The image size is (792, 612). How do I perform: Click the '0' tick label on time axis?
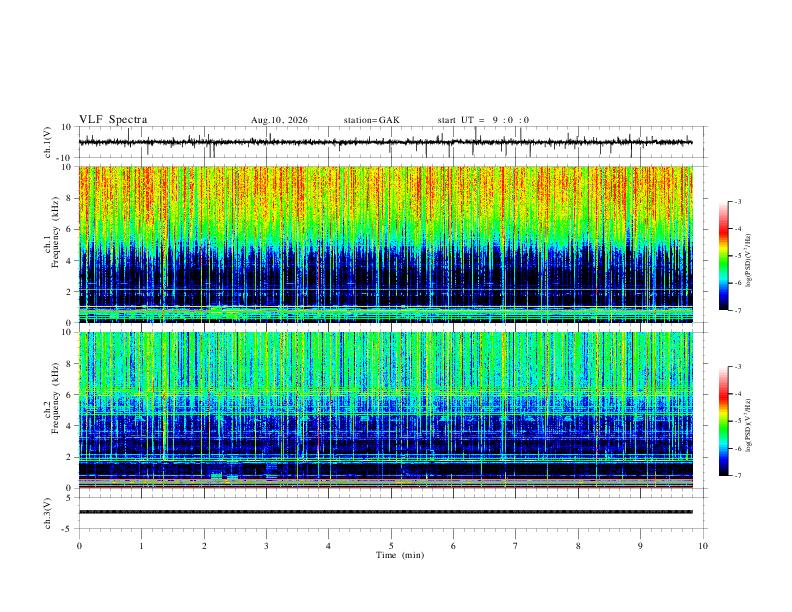[x=79, y=546]
